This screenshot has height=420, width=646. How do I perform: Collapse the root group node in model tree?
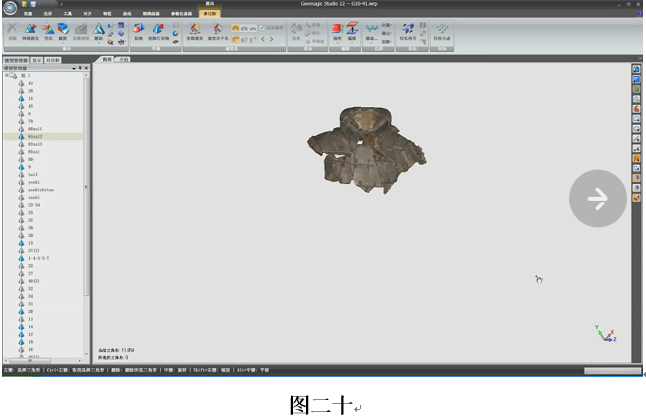pos(7,75)
